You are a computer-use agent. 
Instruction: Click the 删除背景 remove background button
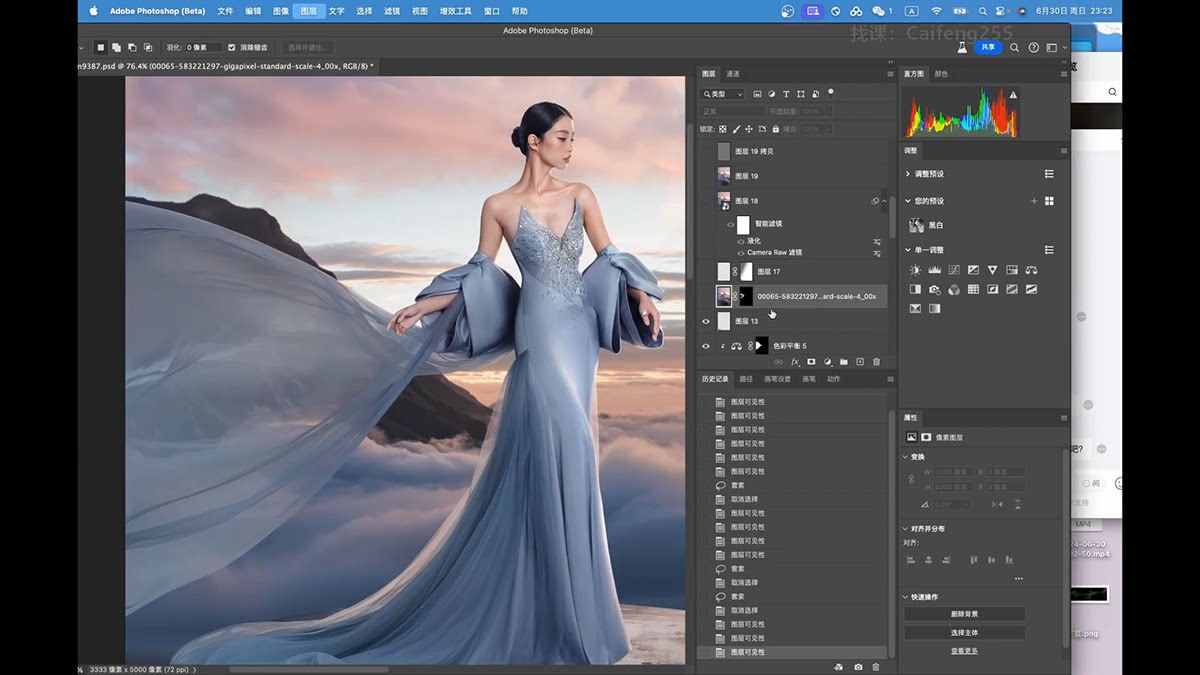964,614
